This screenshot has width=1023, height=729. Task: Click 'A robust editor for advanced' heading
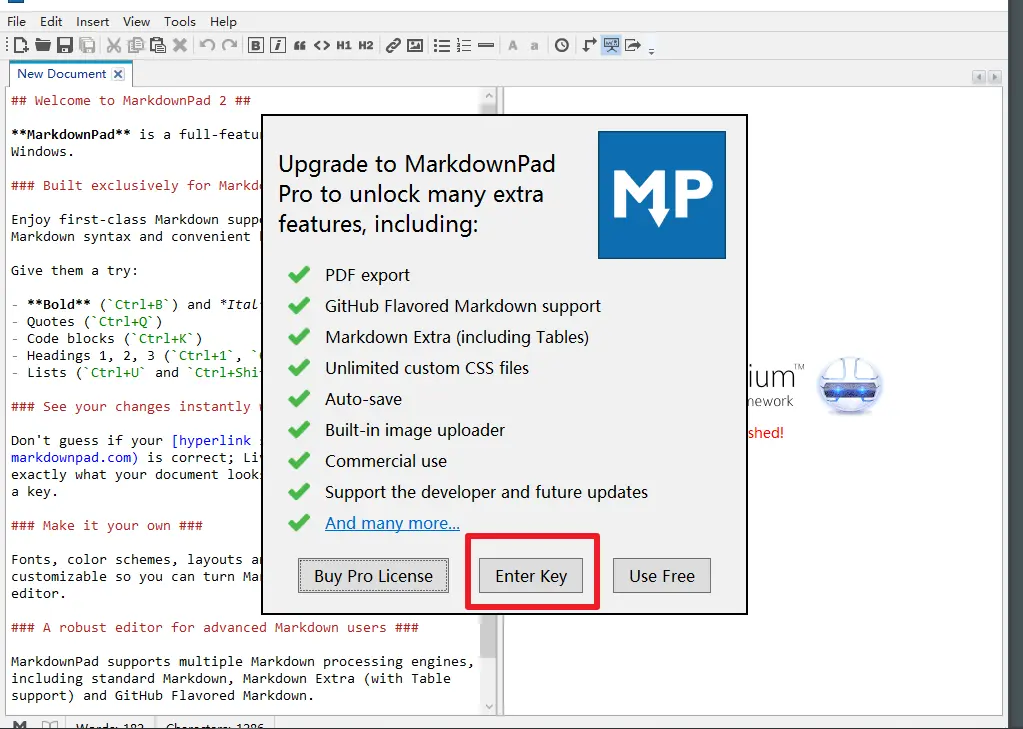click(215, 627)
